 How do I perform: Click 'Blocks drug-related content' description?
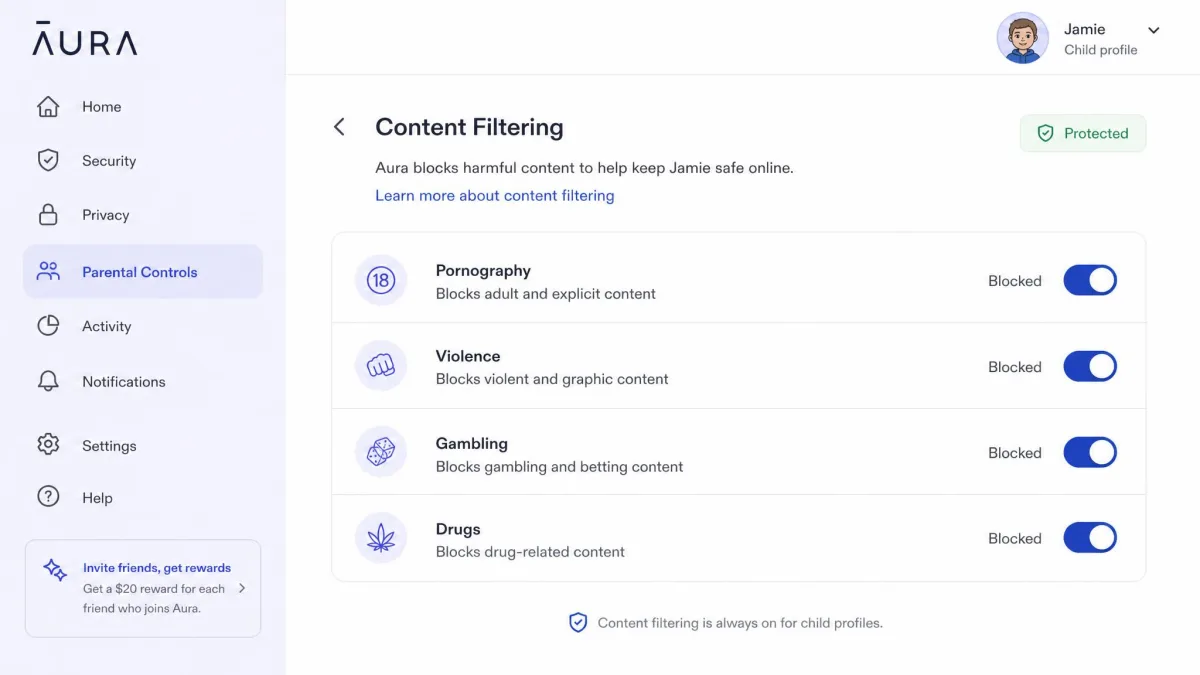click(x=530, y=552)
